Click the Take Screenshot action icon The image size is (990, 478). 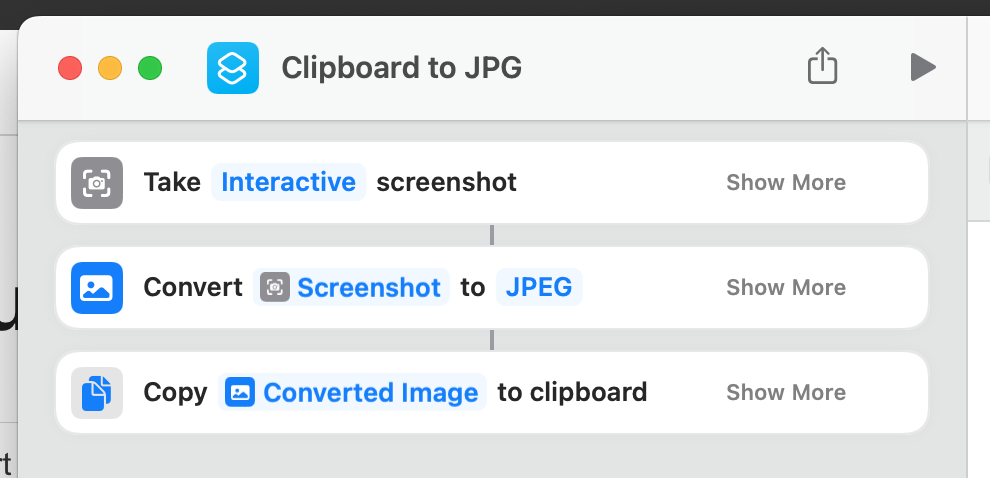click(x=97, y=183)
